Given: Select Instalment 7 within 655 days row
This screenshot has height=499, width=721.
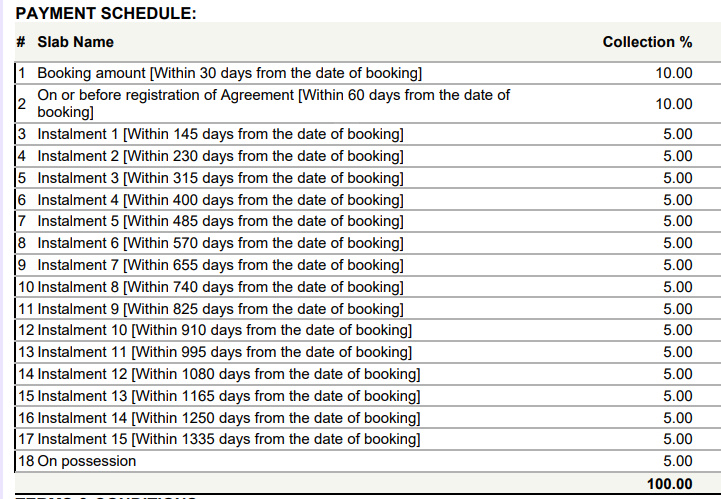Looking at the screenshot, I should (220, 265).
